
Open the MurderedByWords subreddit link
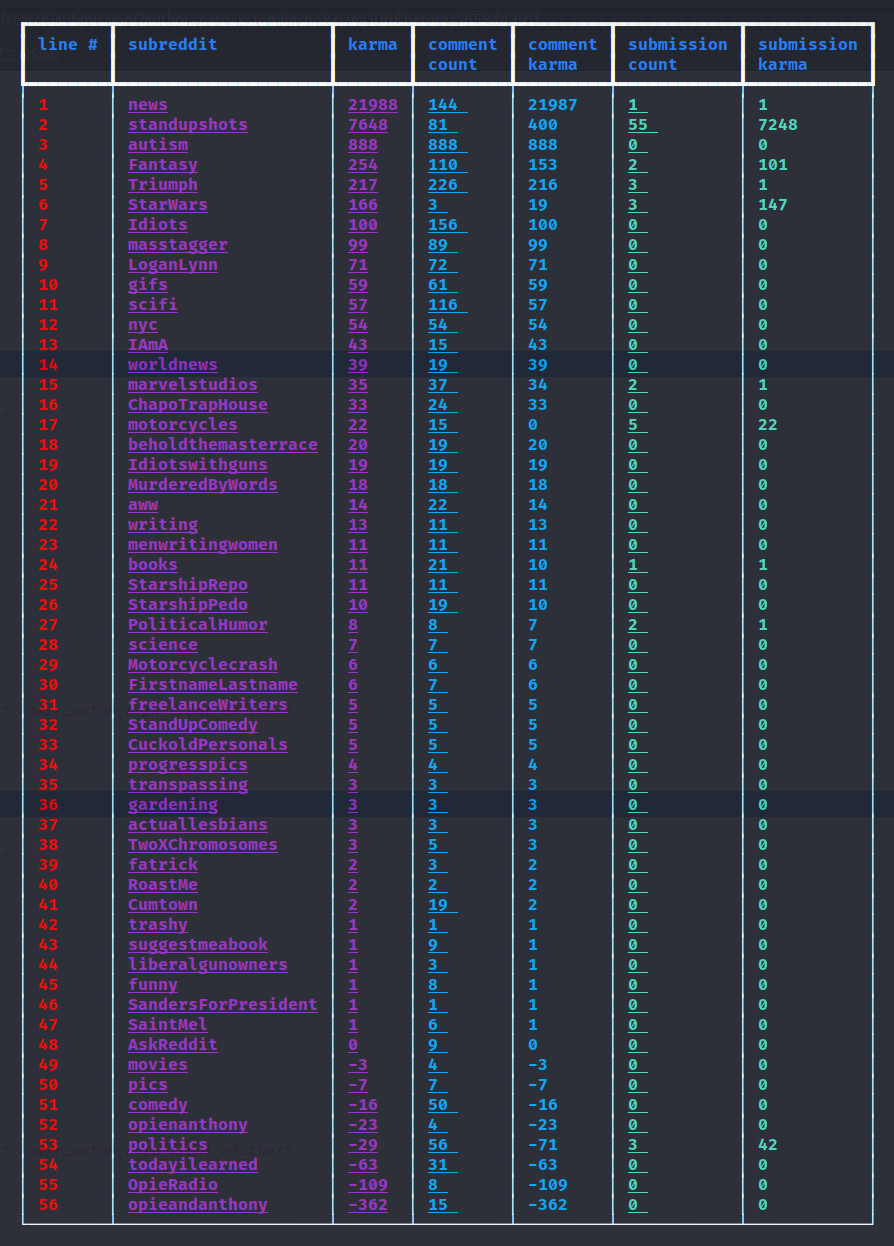(x=203, y=485)
